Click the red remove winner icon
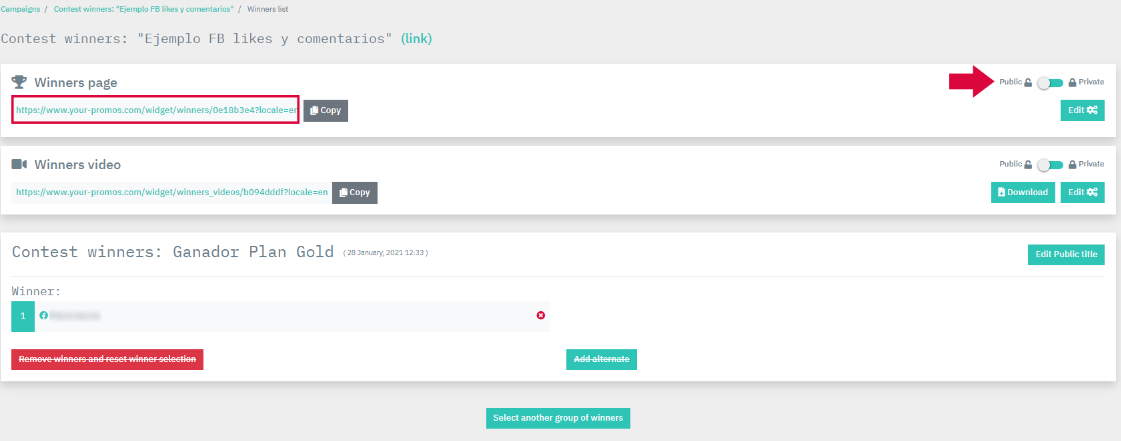This screenshot has height=441, width=1121. tap(541, 316)
